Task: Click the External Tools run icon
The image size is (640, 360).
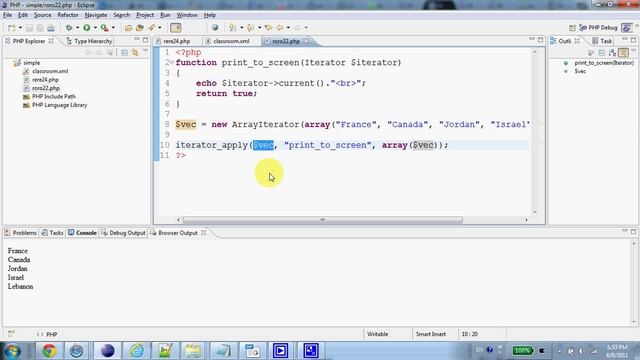Action: tap(104, 28)
